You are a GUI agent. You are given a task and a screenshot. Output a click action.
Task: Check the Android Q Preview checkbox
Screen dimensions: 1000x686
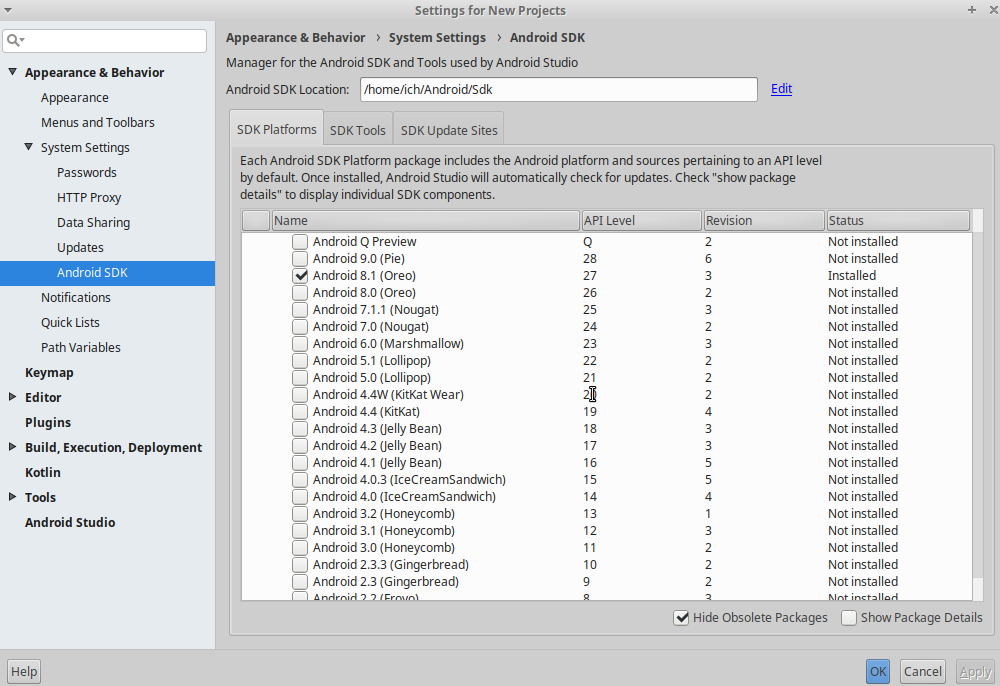300,242
